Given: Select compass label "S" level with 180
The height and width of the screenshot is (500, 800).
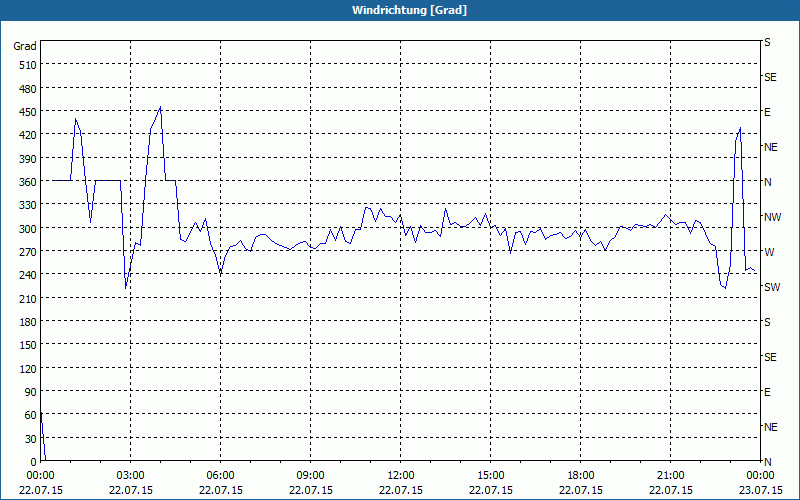Looking at the screenshot, I should click(x=767, y=322).
